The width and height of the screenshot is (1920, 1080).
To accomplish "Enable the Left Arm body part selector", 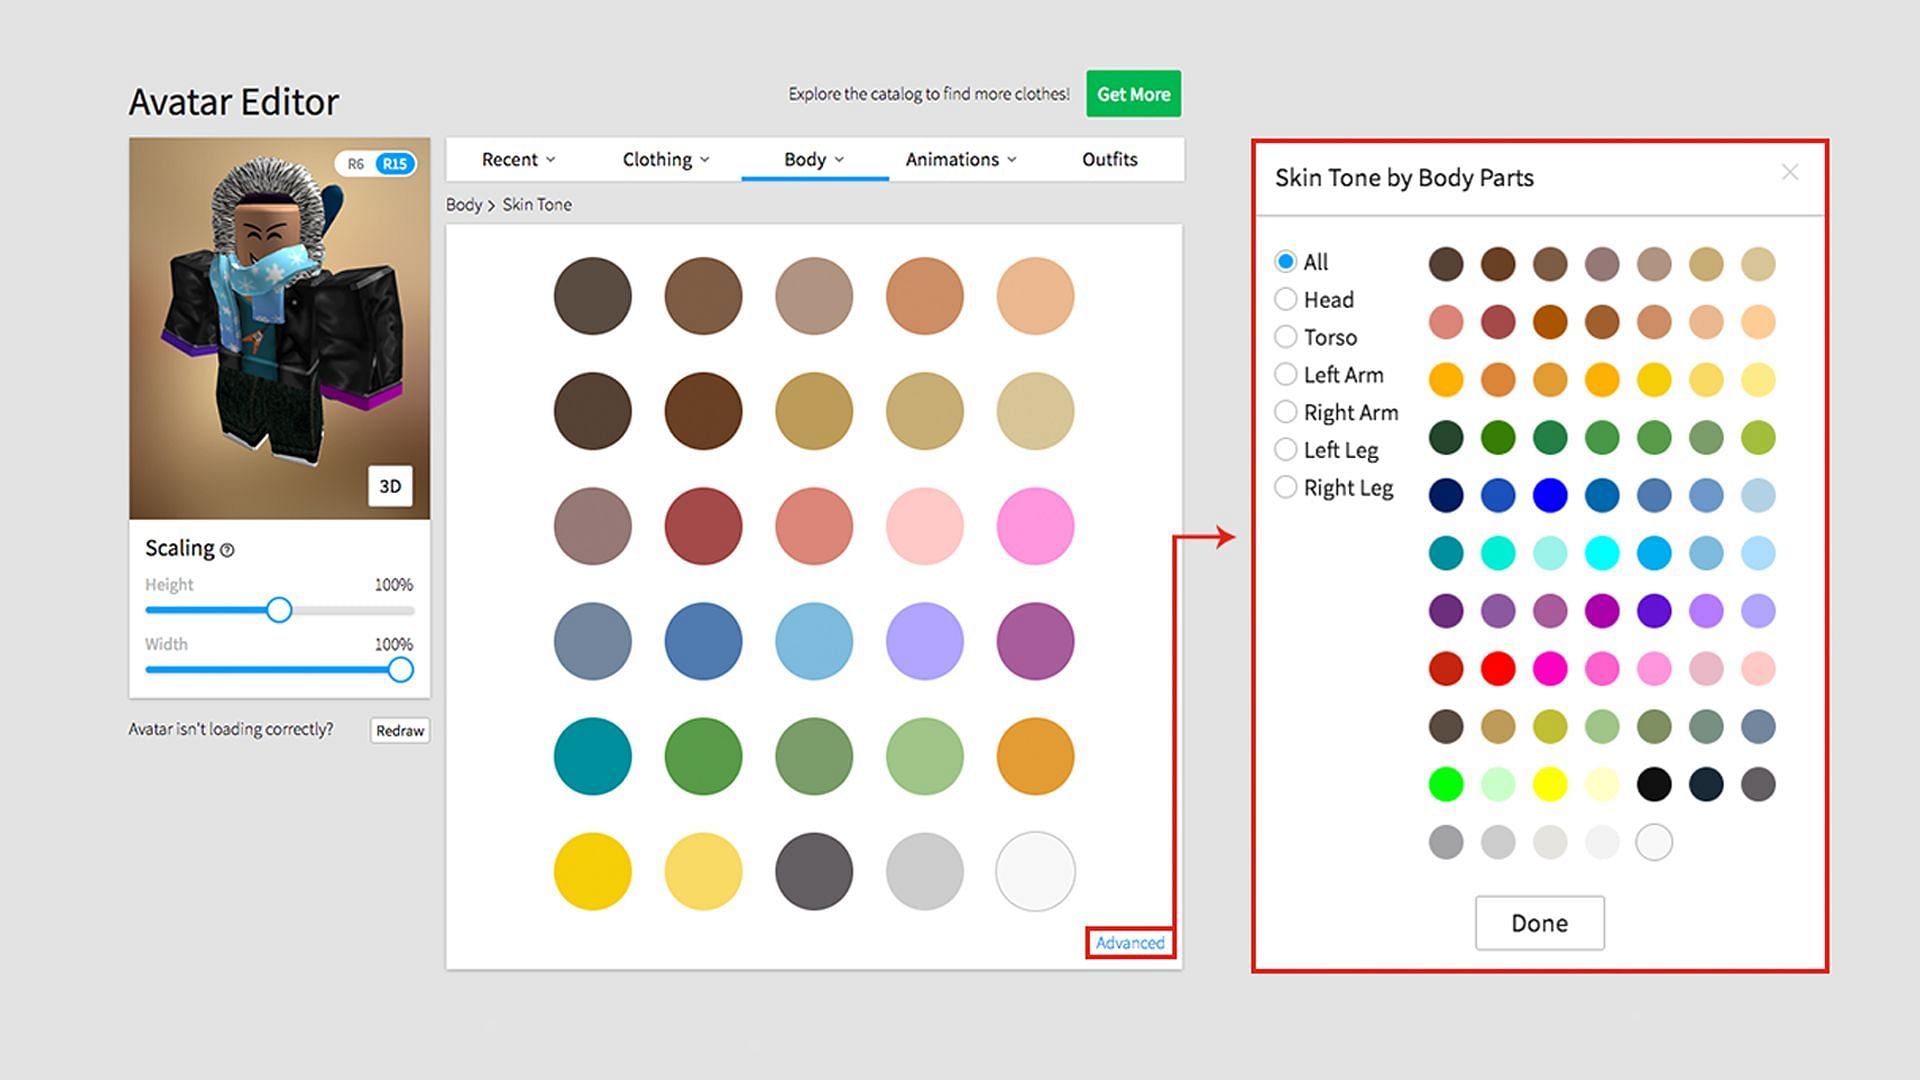I will pyautogui.click(x=1288, y=373).
